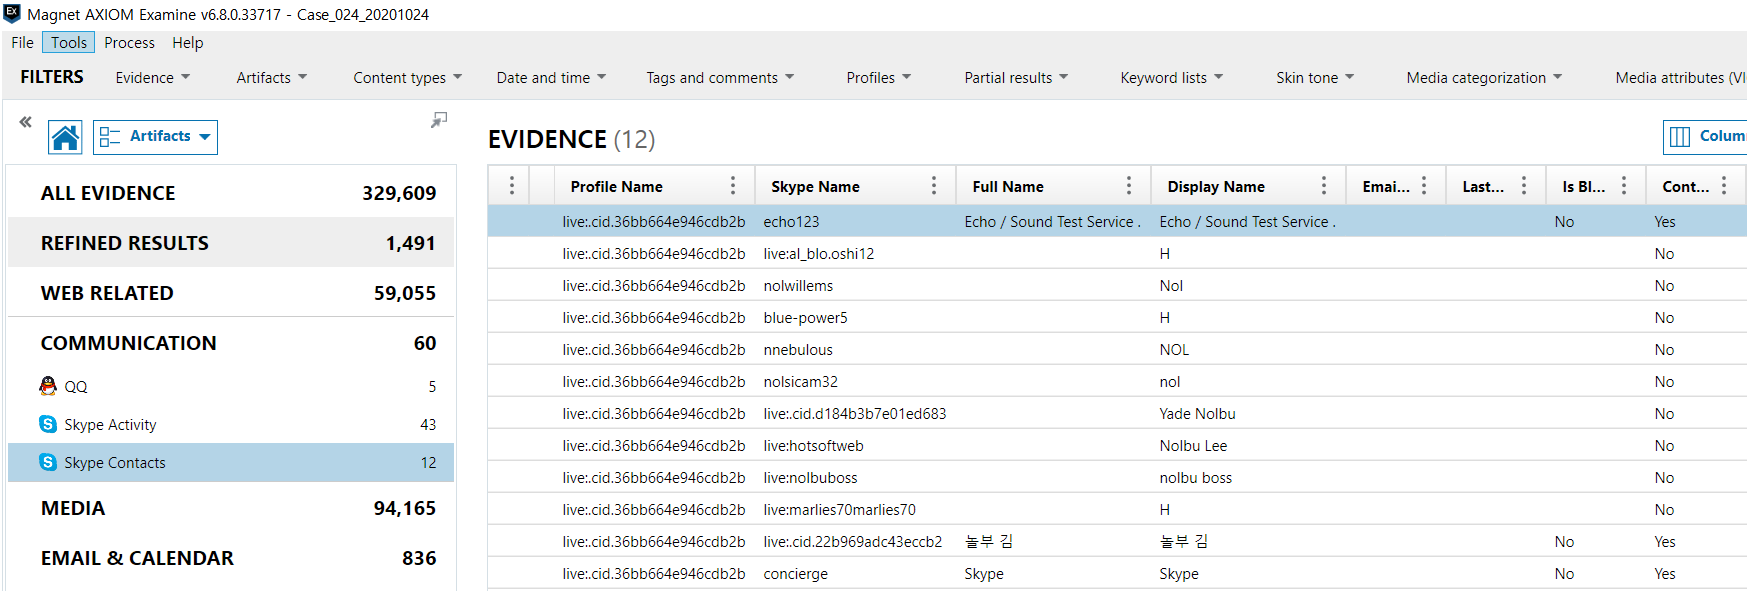Expand the Media categorization filter
The height and width of the screenshot is (591, 1747).
click(1484, 78)
